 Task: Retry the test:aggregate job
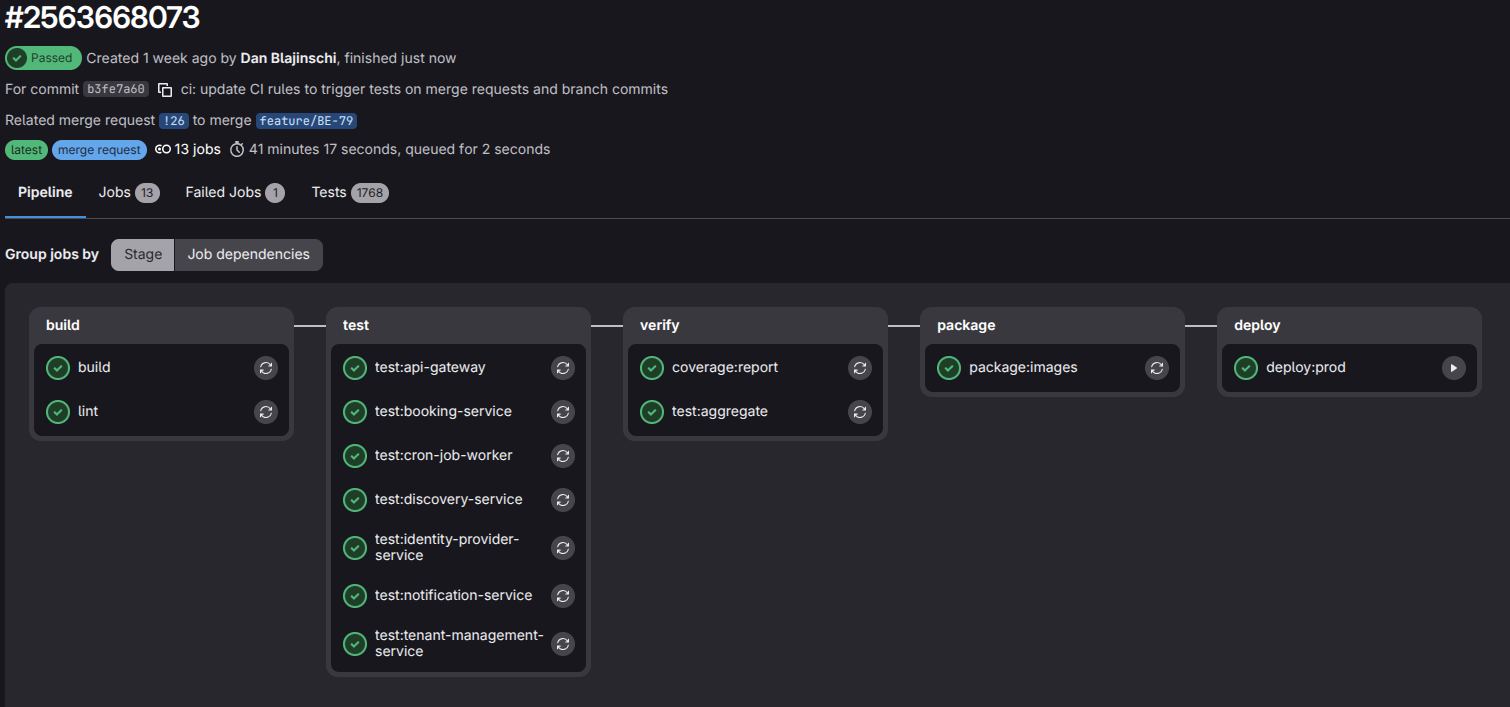coord(860,411)
